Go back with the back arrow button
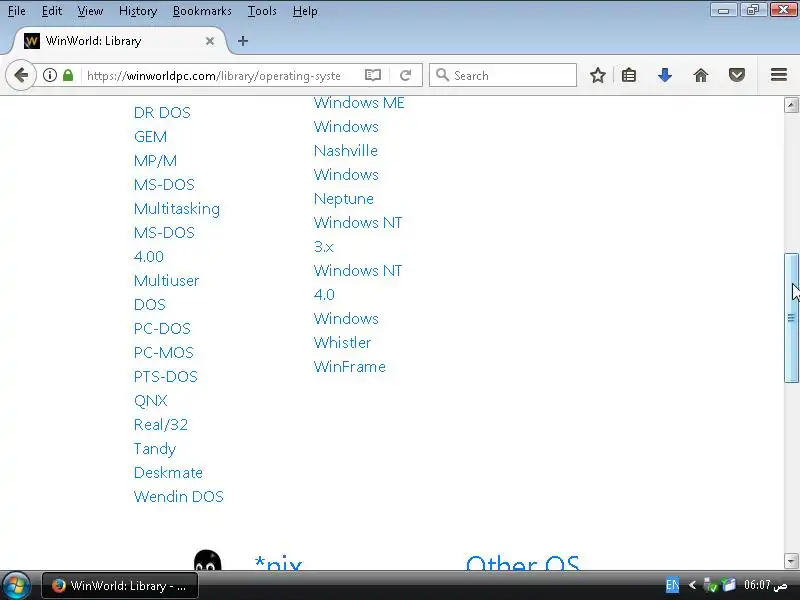 coord(21,76)
